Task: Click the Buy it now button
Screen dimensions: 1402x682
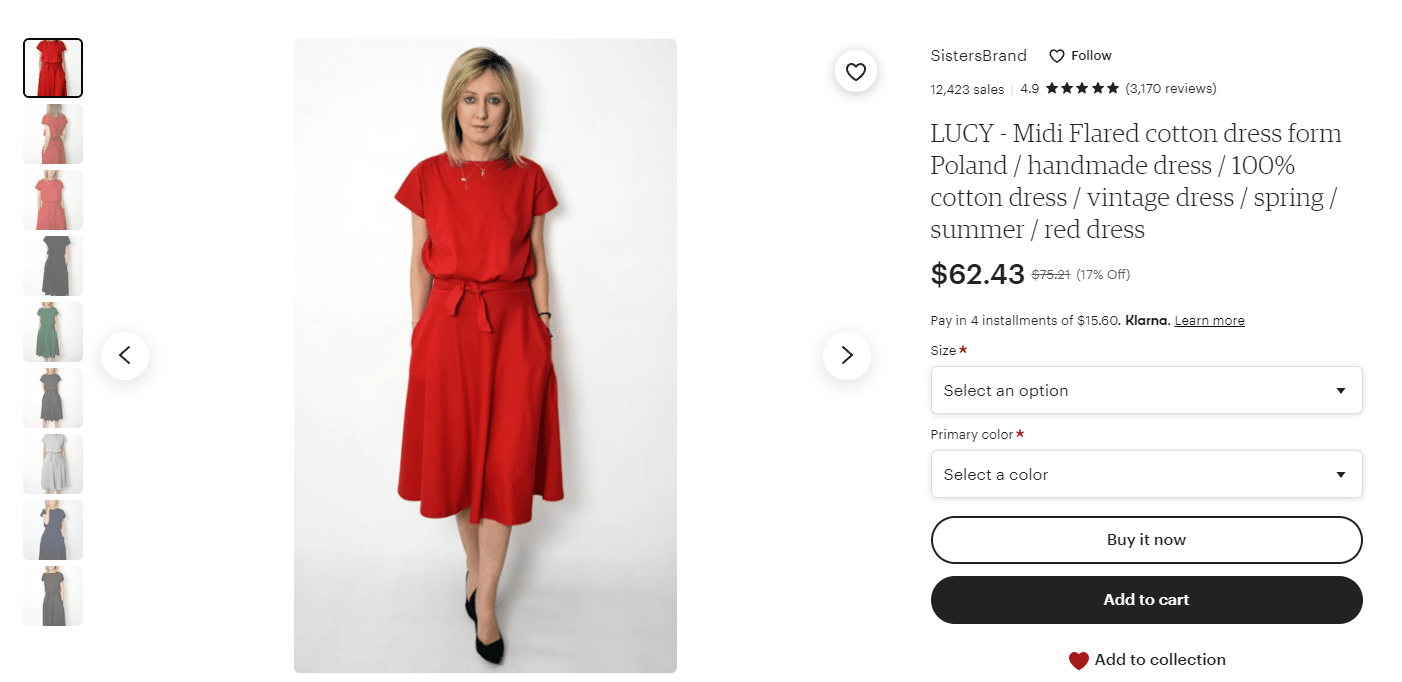Action: (1146, 540)
